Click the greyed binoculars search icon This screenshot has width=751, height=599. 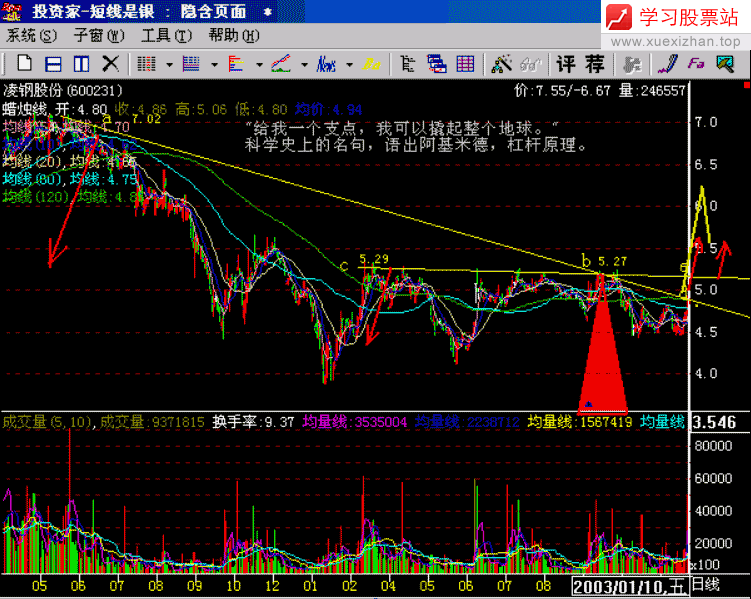pos(530,64)
